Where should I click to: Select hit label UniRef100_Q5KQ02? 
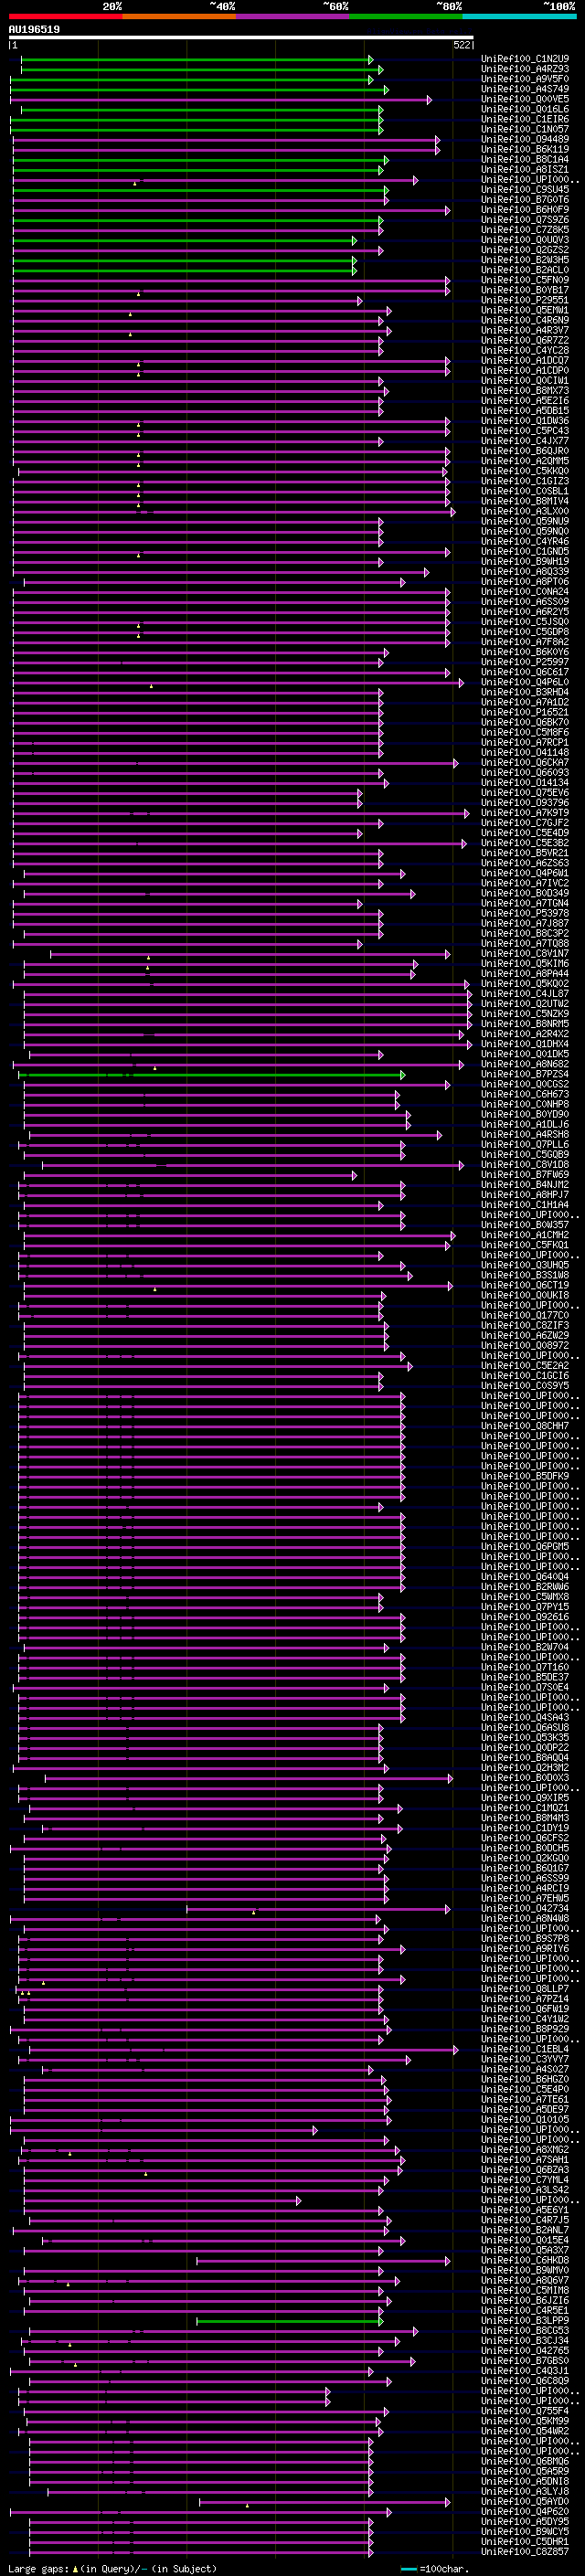[x=525, y=984]
